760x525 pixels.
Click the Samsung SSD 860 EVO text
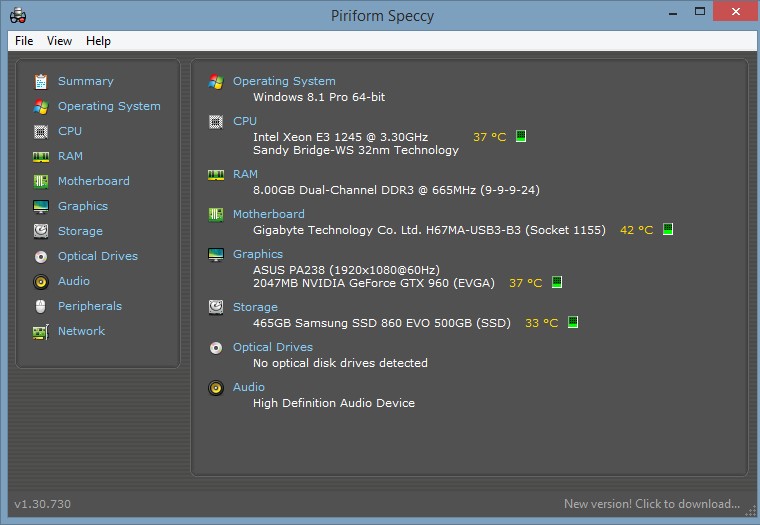[381, 323]
